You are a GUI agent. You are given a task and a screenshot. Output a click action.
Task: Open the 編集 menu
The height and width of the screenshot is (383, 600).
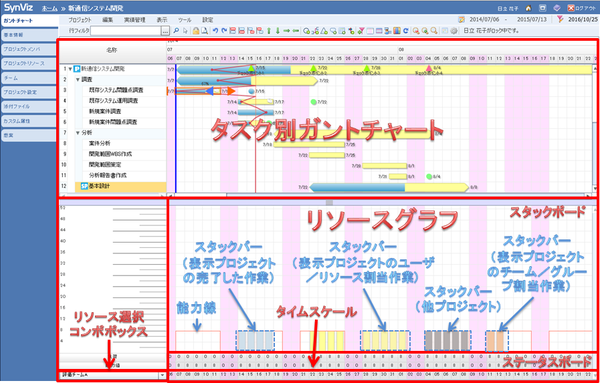click(108, 20)
